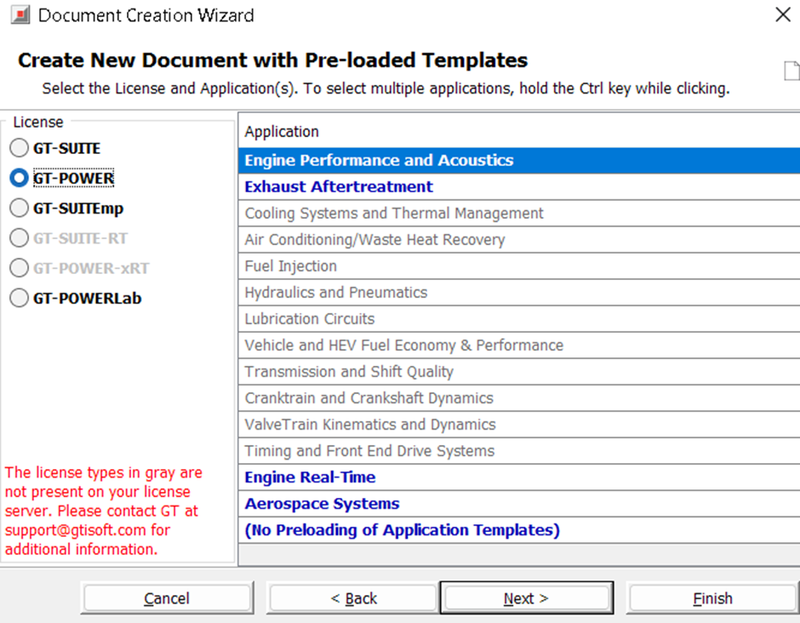Go back with the Back button
The image size is (800, 623).
tap(354, 598)
